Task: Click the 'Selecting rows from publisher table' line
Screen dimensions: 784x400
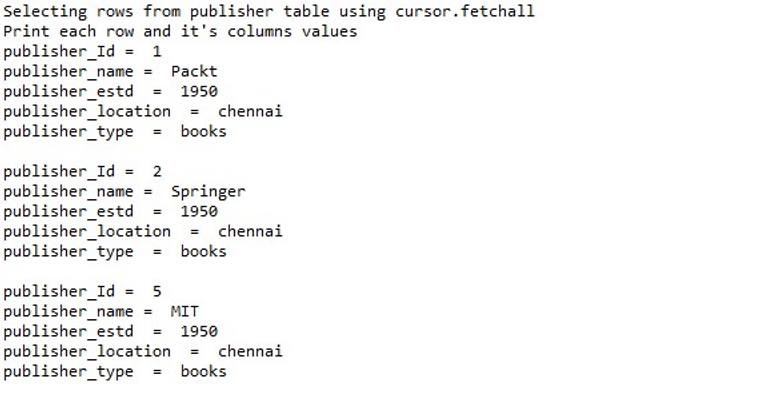Action: (x=269, y=11)
